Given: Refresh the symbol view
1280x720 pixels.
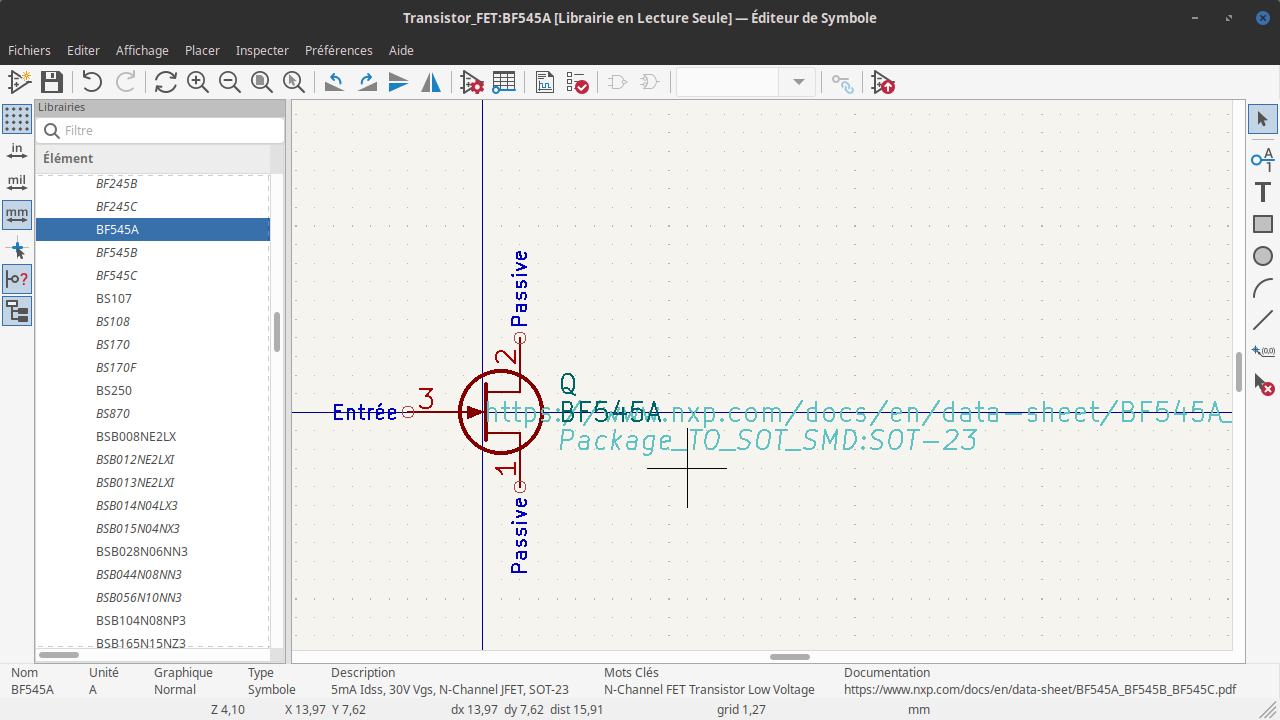Looking at the screenshot, I should tap(166, 82).
